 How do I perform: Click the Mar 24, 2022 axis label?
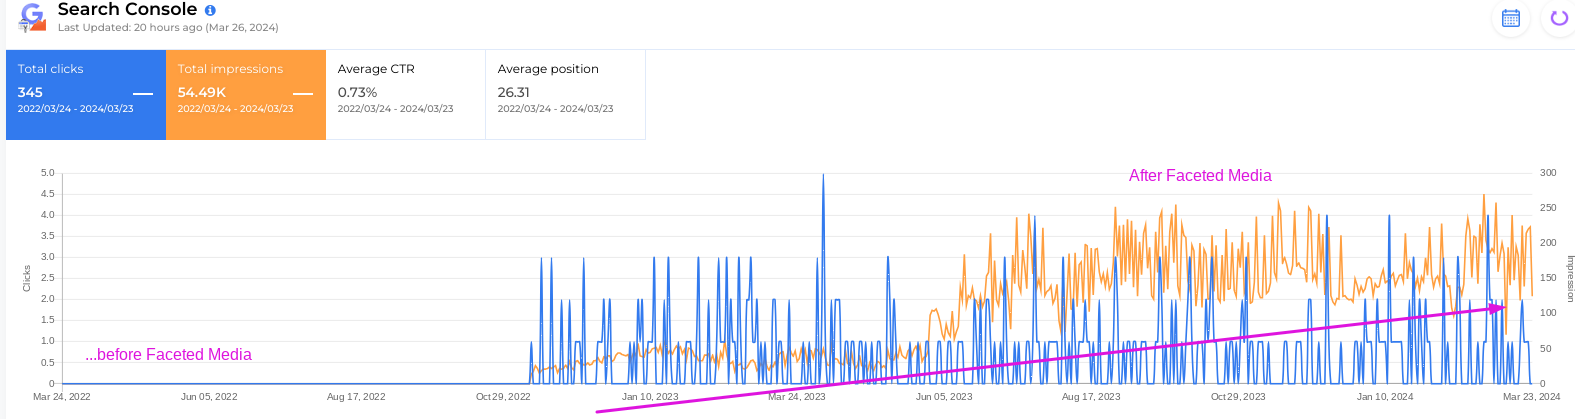pos(62,397)
